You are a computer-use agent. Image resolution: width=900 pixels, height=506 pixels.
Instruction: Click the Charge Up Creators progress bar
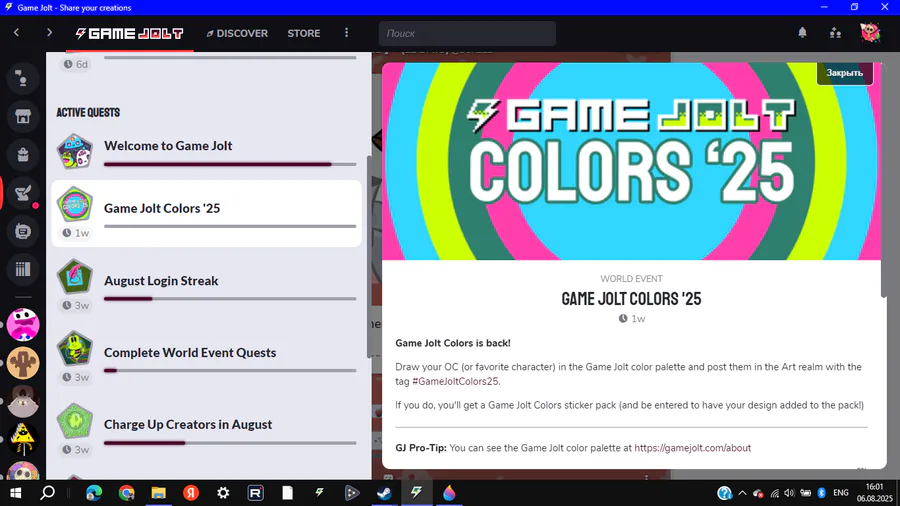point(230,443)
